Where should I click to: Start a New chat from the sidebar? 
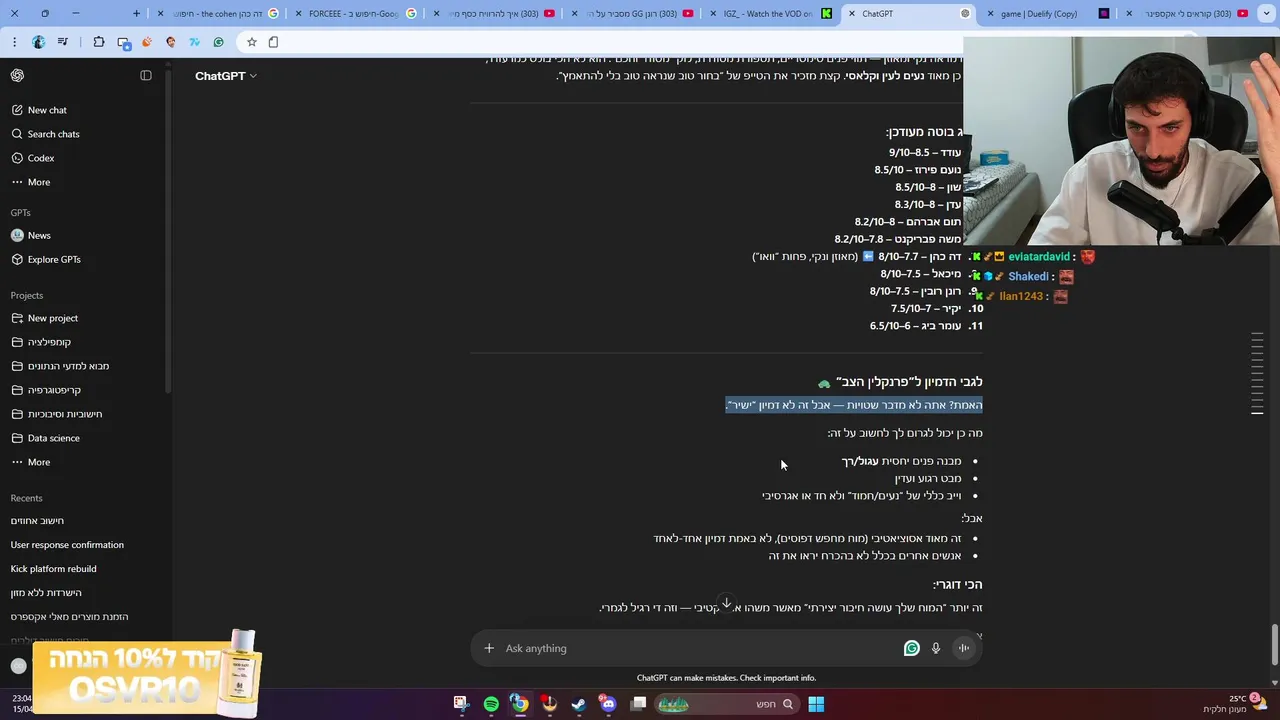point(38,110)
